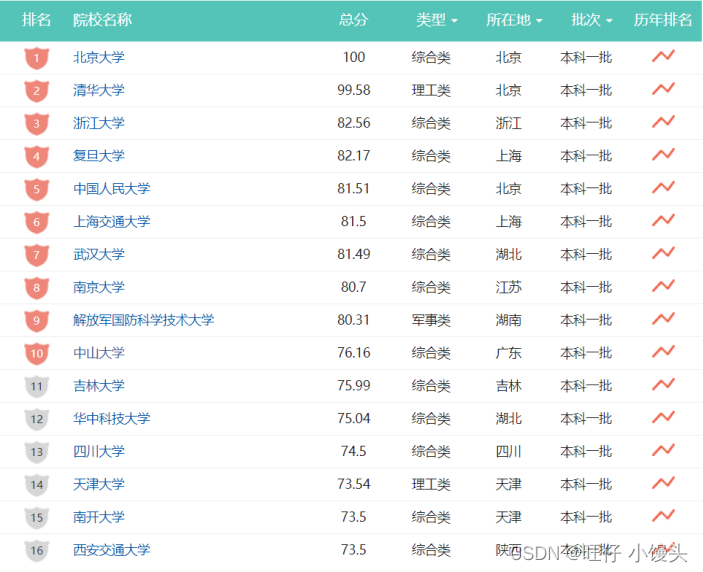The width and height of the screenshot is (703, 572).
Task: Click the rank 10 red shield badge
Action: coord(37,353)
